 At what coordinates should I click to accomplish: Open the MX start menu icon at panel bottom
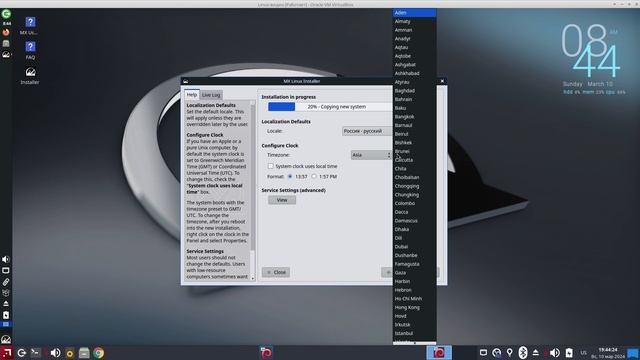tap(6, 340)
